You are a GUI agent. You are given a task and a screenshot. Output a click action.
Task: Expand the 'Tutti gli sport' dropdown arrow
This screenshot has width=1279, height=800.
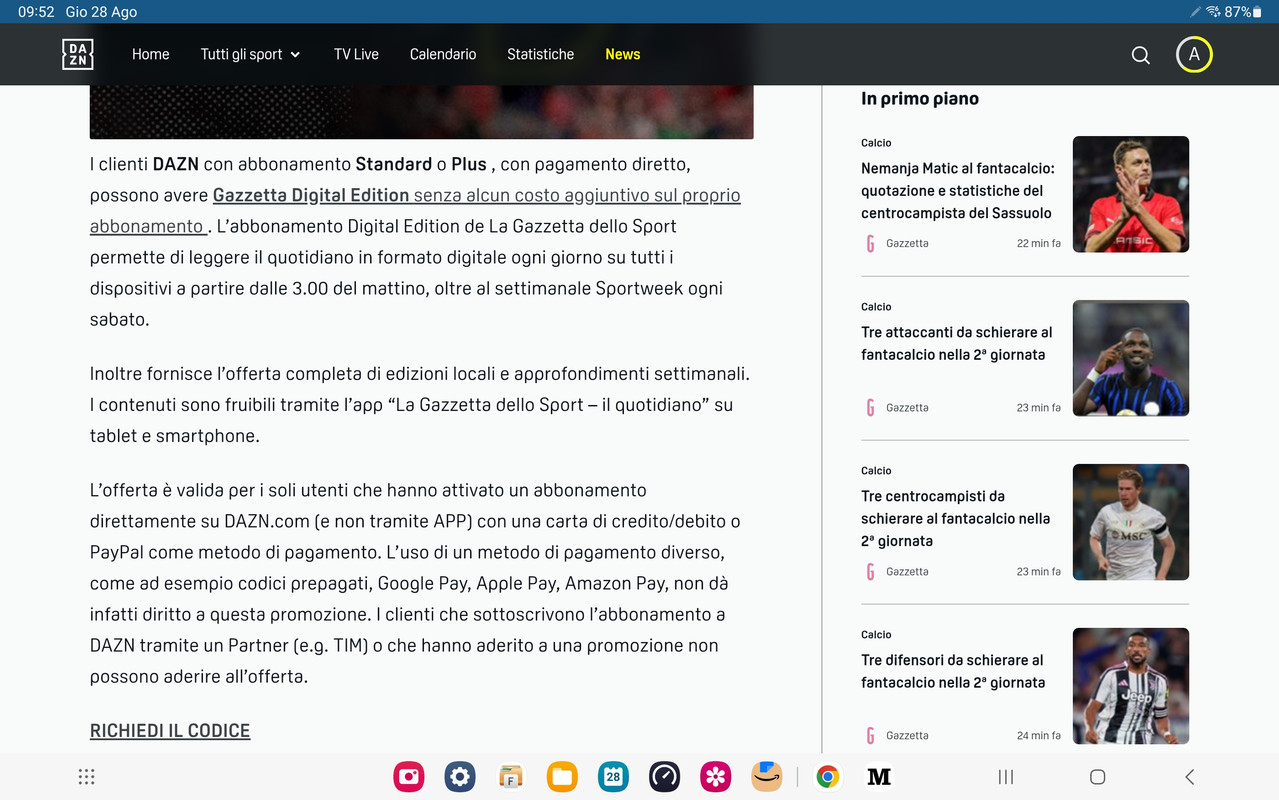pos(295,55)
